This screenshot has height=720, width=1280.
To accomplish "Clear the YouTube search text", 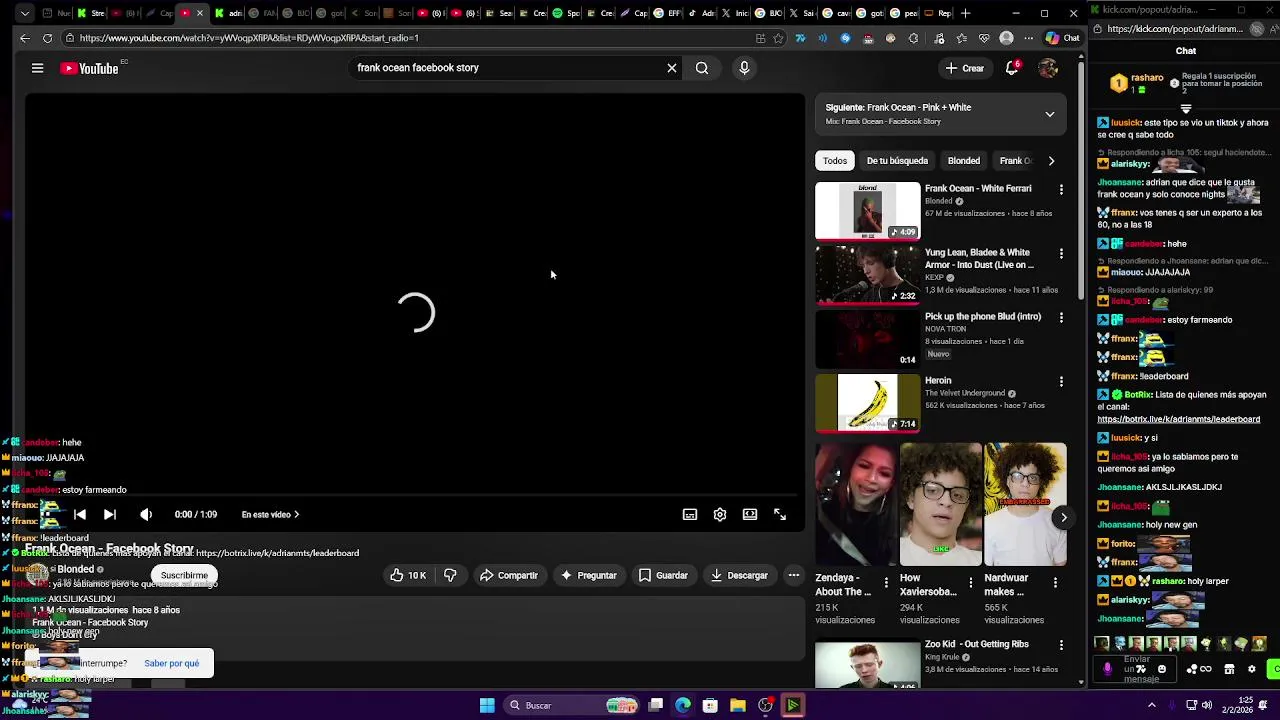I will click(672, 68).
